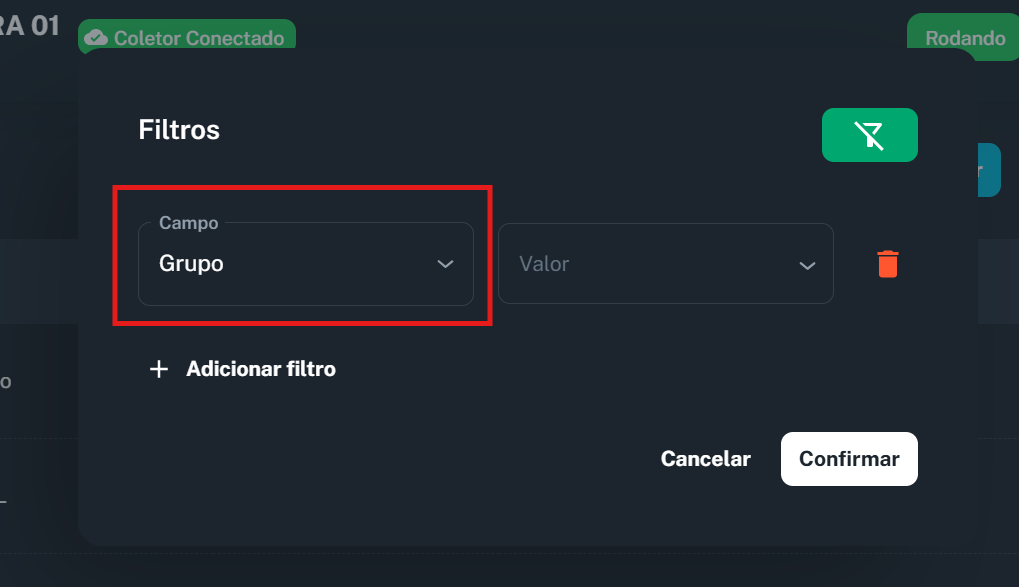Image resolution: width=1019 pixels, height=587 pixels.
Task: Toggle the Coletor Conectado status indicator
Action: tap(186, 38)
